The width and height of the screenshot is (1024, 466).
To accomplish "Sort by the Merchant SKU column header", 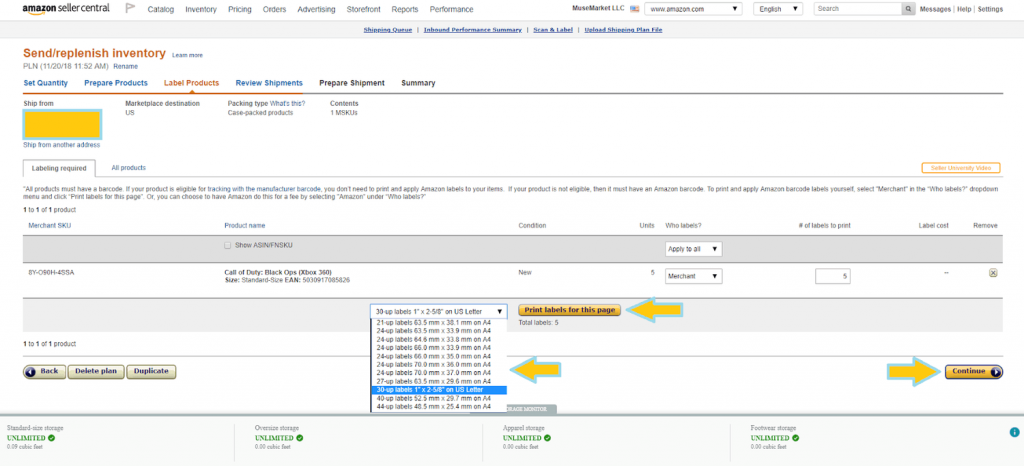I will tap(48, 226).
